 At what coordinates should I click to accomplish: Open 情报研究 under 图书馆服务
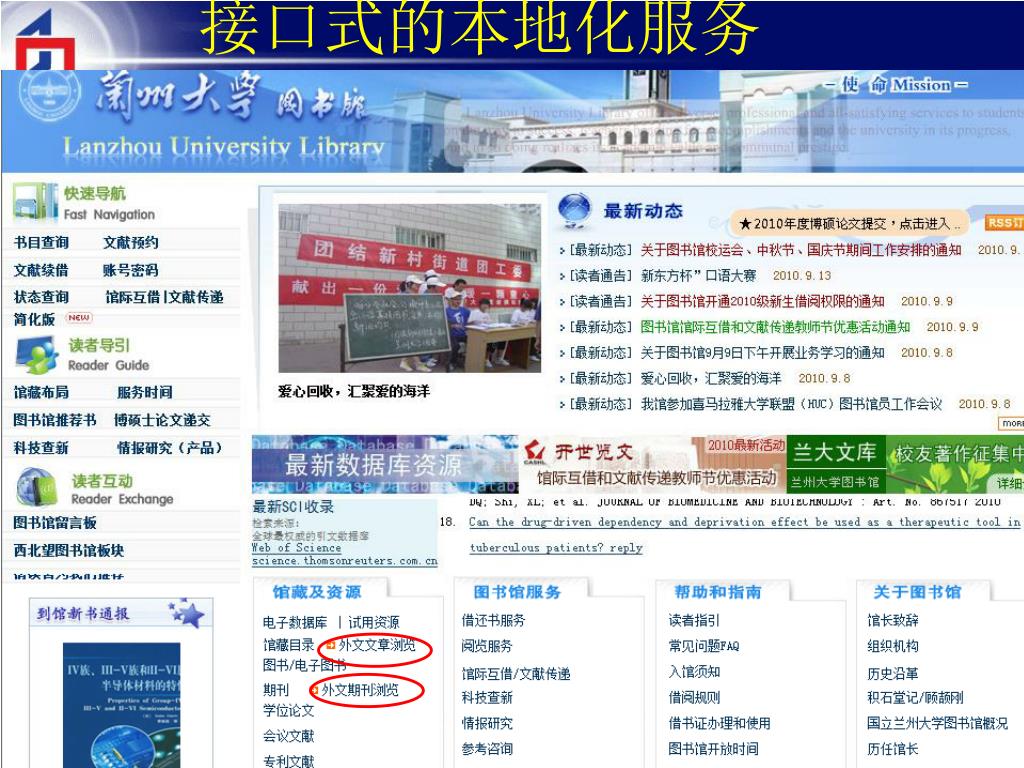(x=487, y=723)
